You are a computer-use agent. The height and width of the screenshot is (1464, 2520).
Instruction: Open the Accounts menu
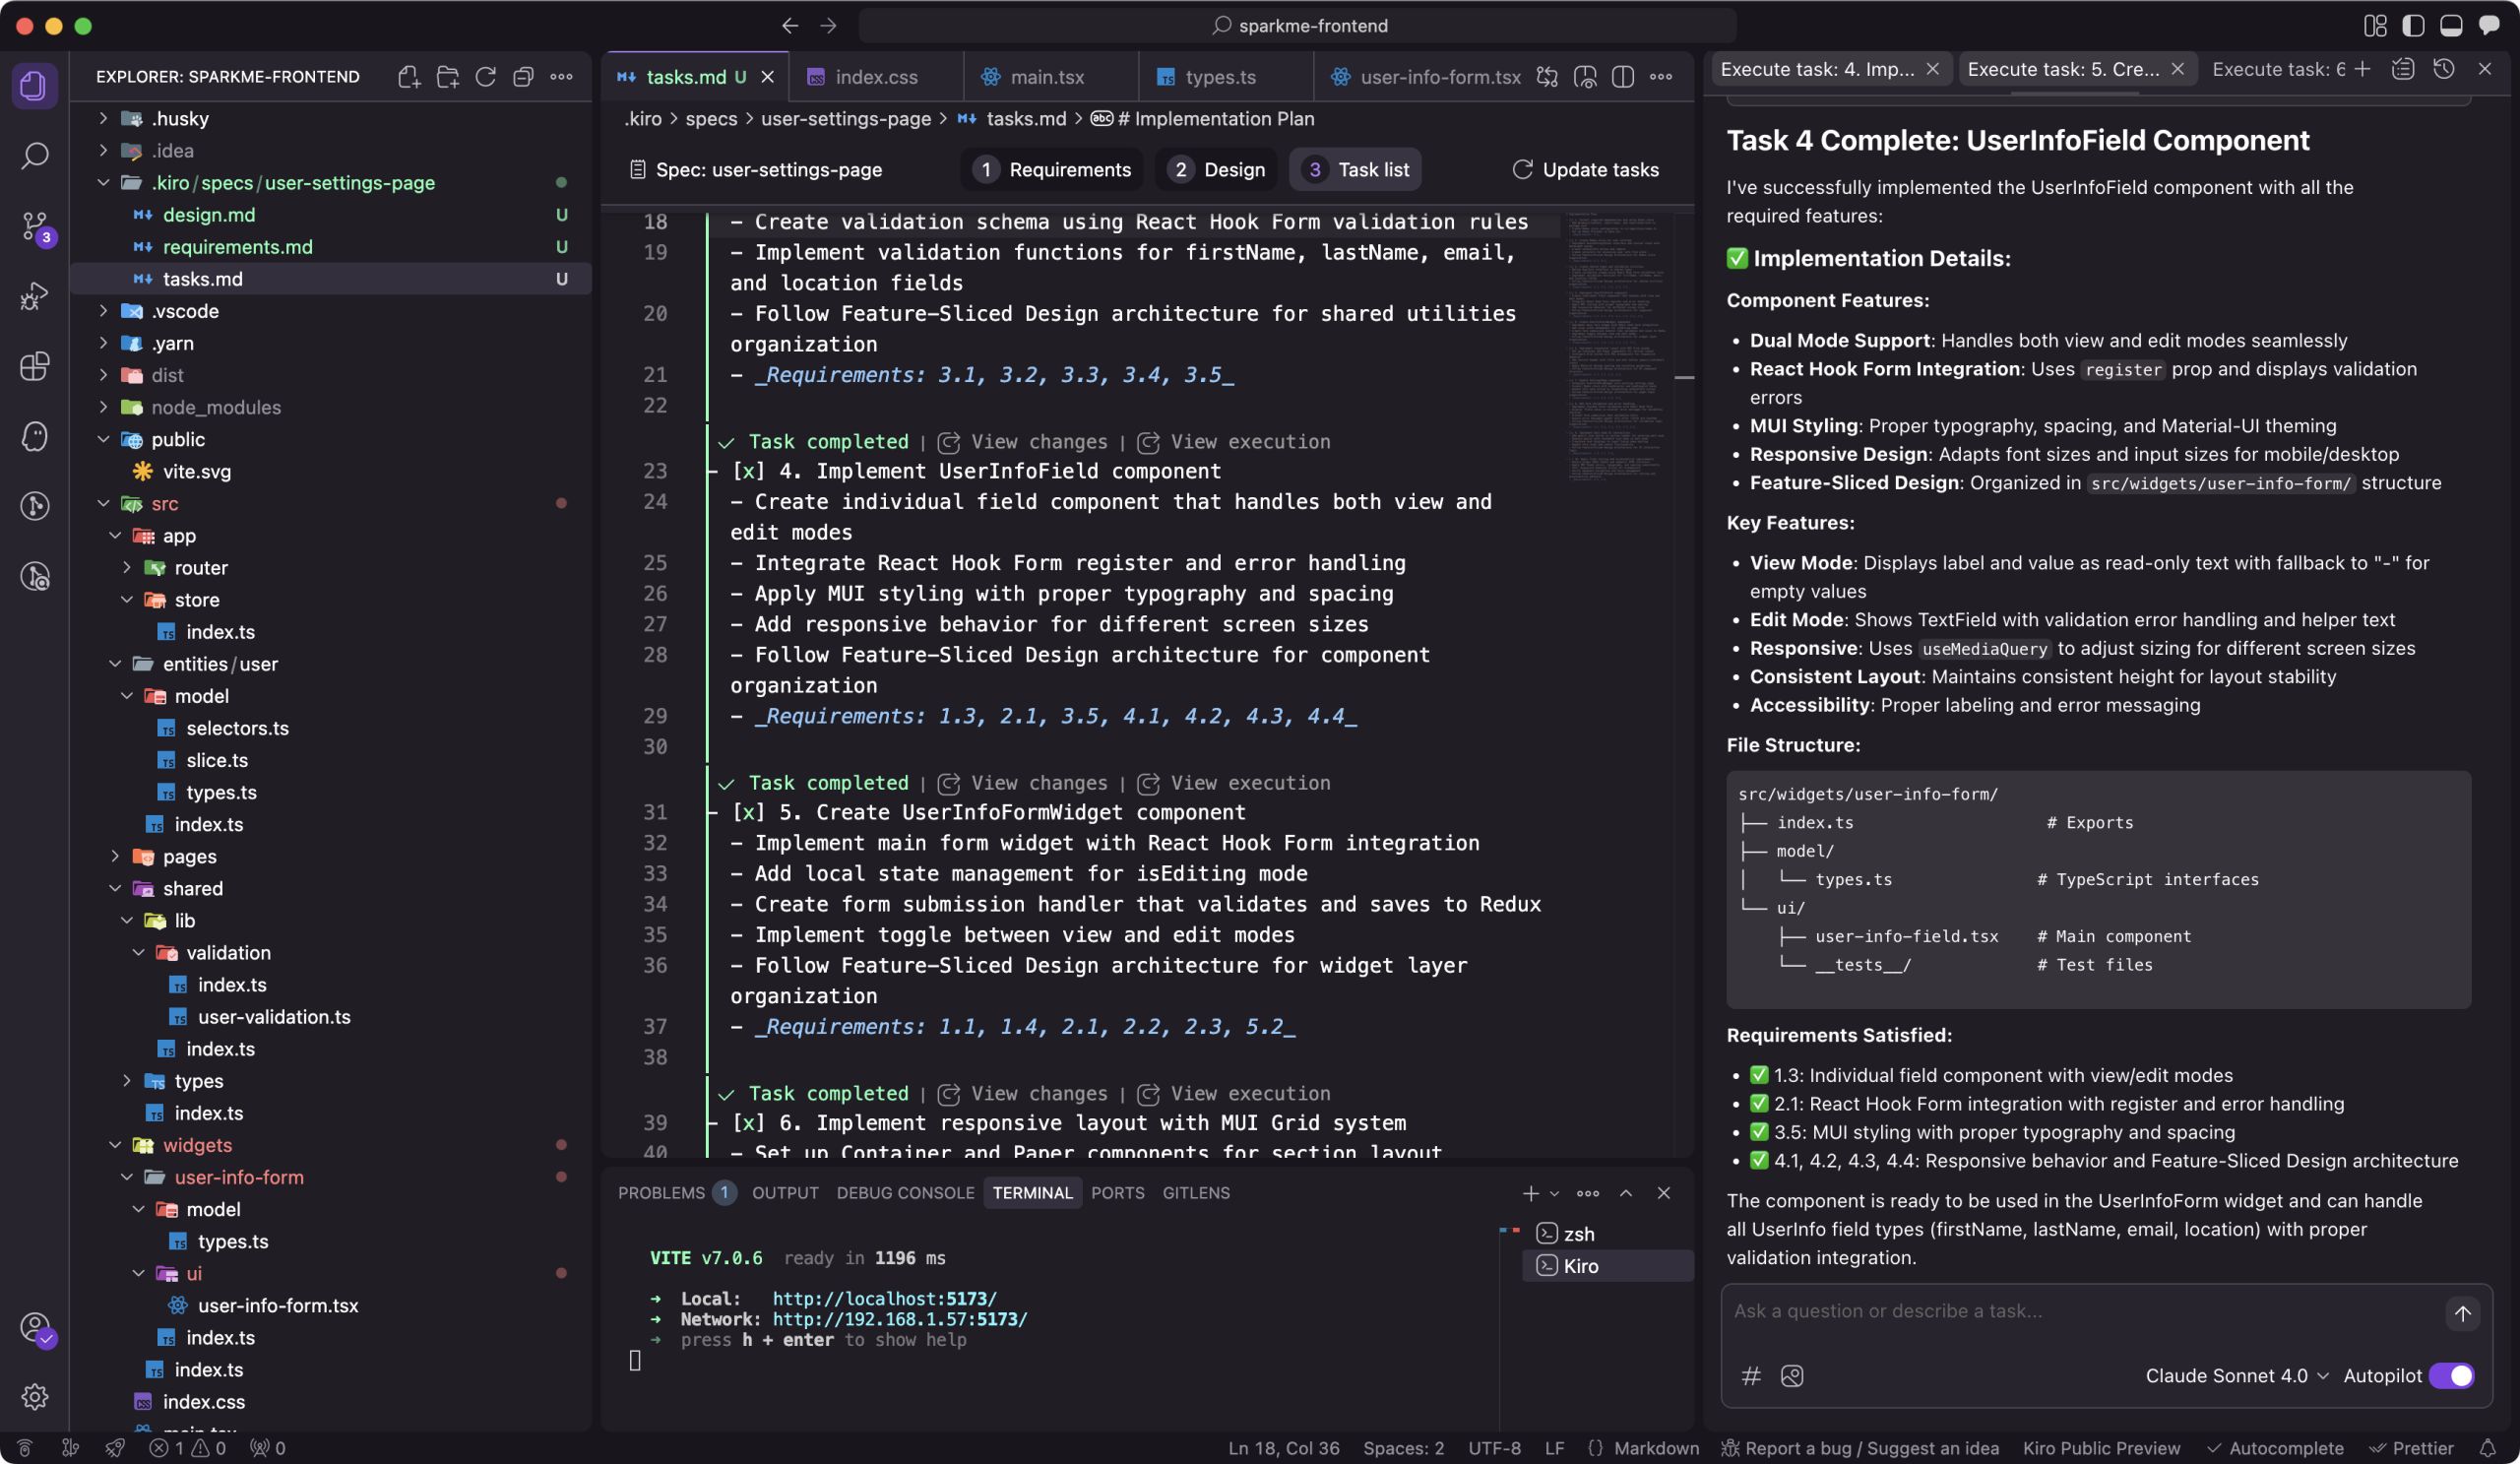coord(34,1327)
